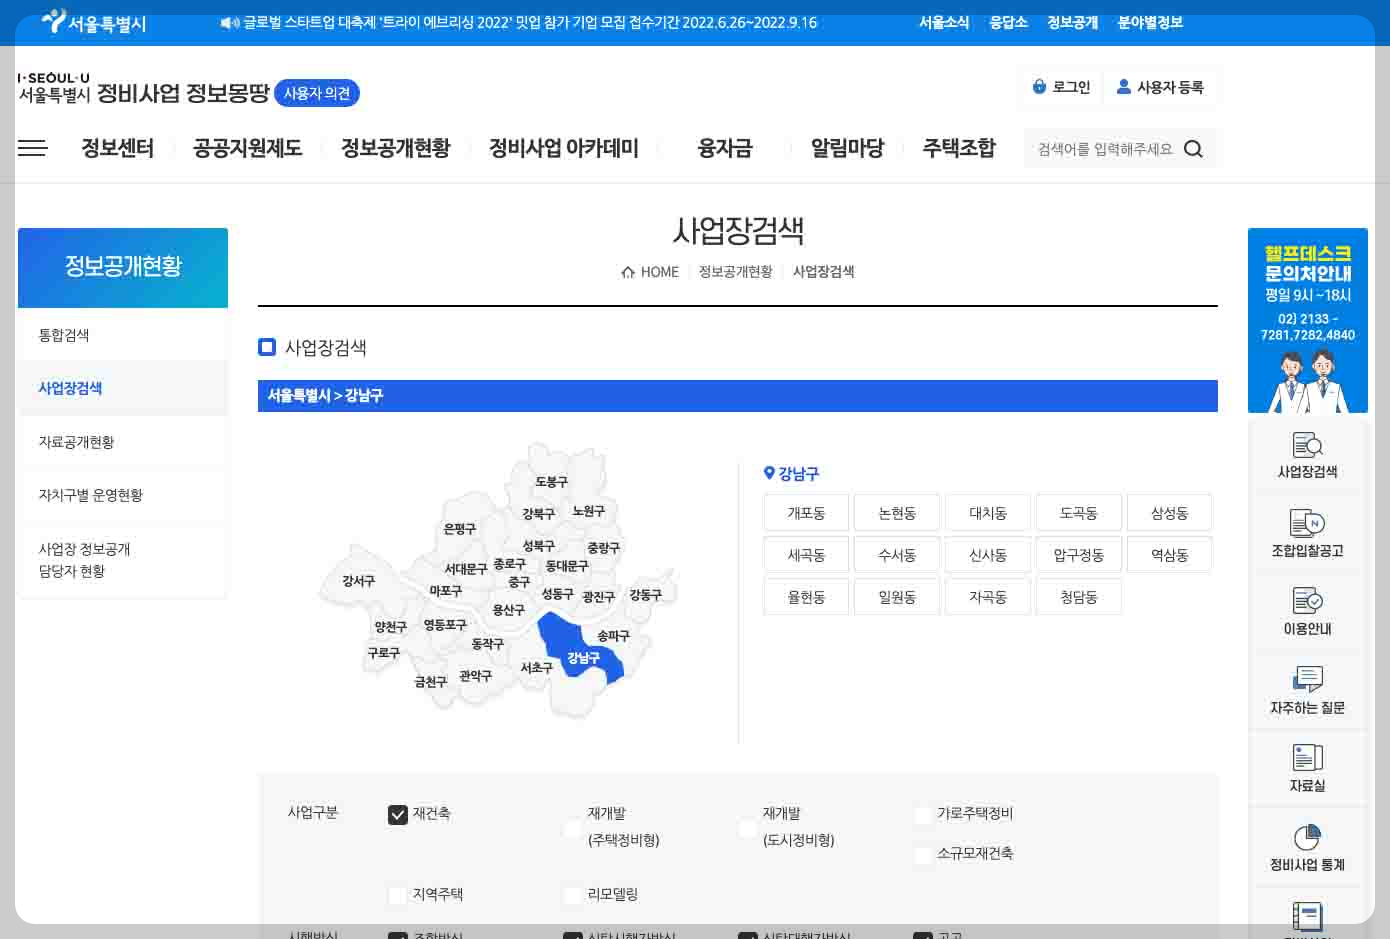Viewport: 1390px width, 939px height.
Task: Select 자료공개현황 in left sidebar
Action: (123, 442)
